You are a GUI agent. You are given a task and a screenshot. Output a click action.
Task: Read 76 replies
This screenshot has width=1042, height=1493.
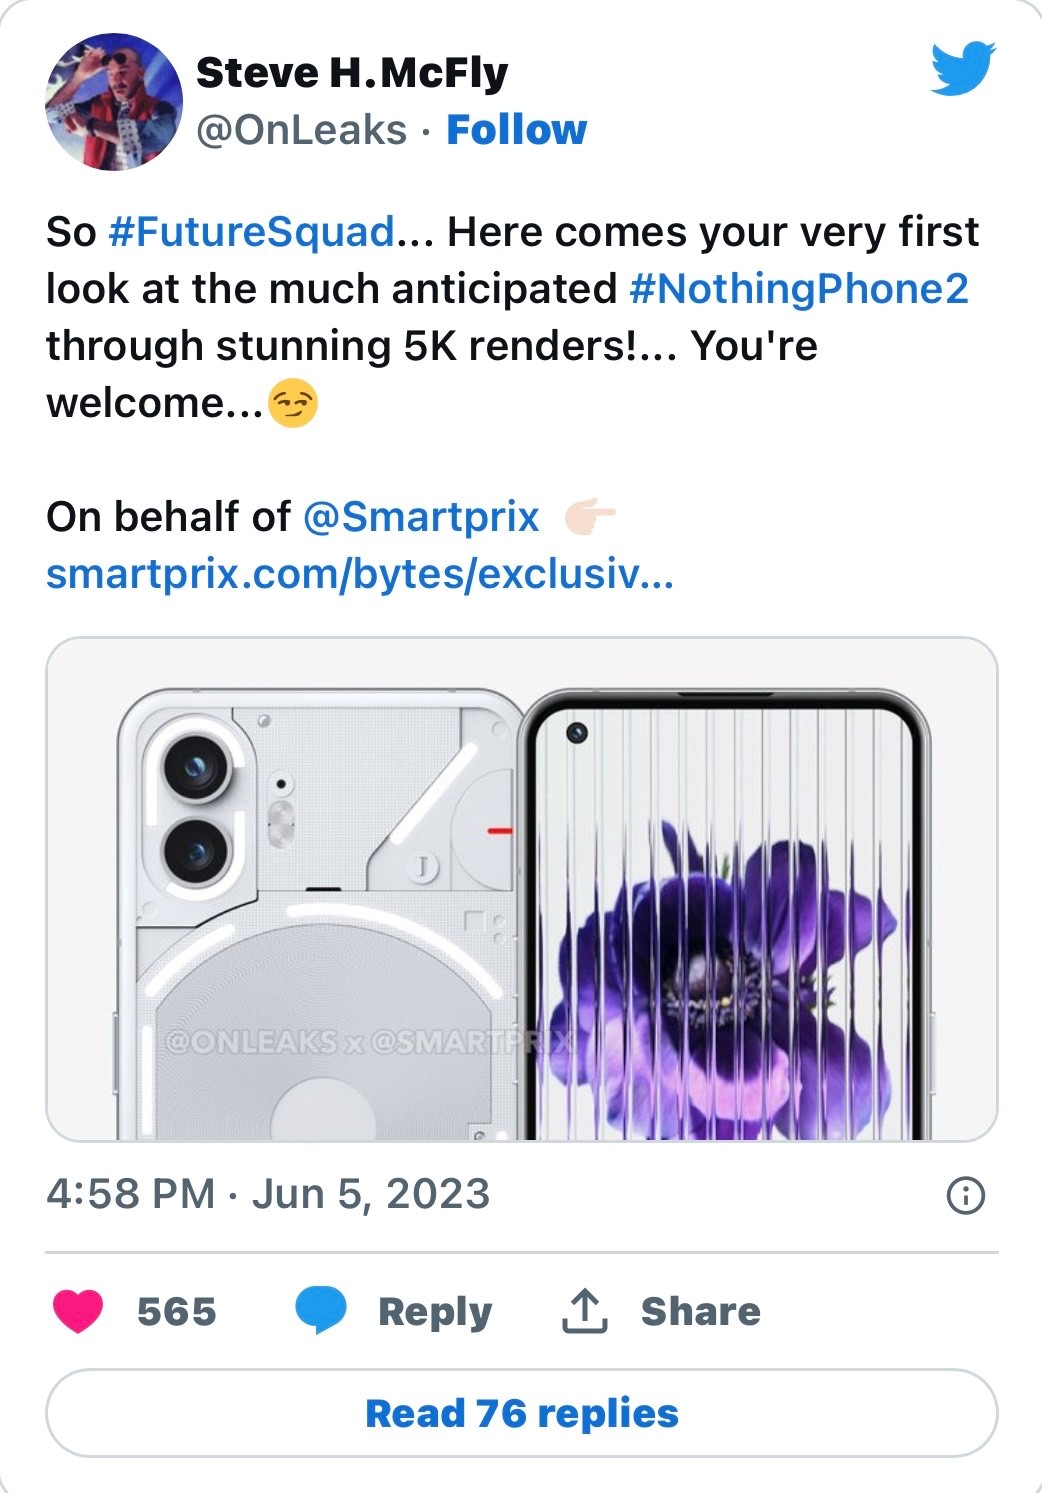(522, 1413)
